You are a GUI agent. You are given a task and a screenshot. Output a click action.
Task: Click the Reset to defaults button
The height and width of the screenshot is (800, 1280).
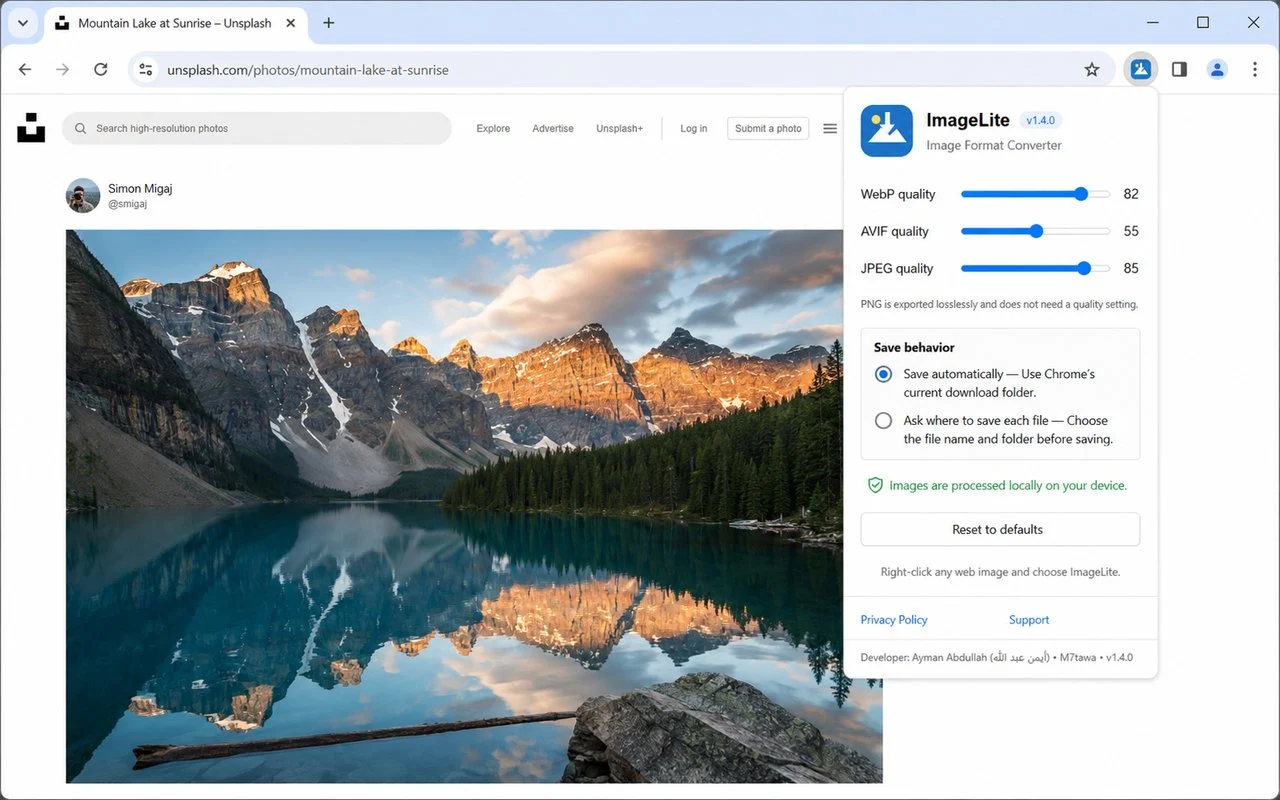[1000, 530]
